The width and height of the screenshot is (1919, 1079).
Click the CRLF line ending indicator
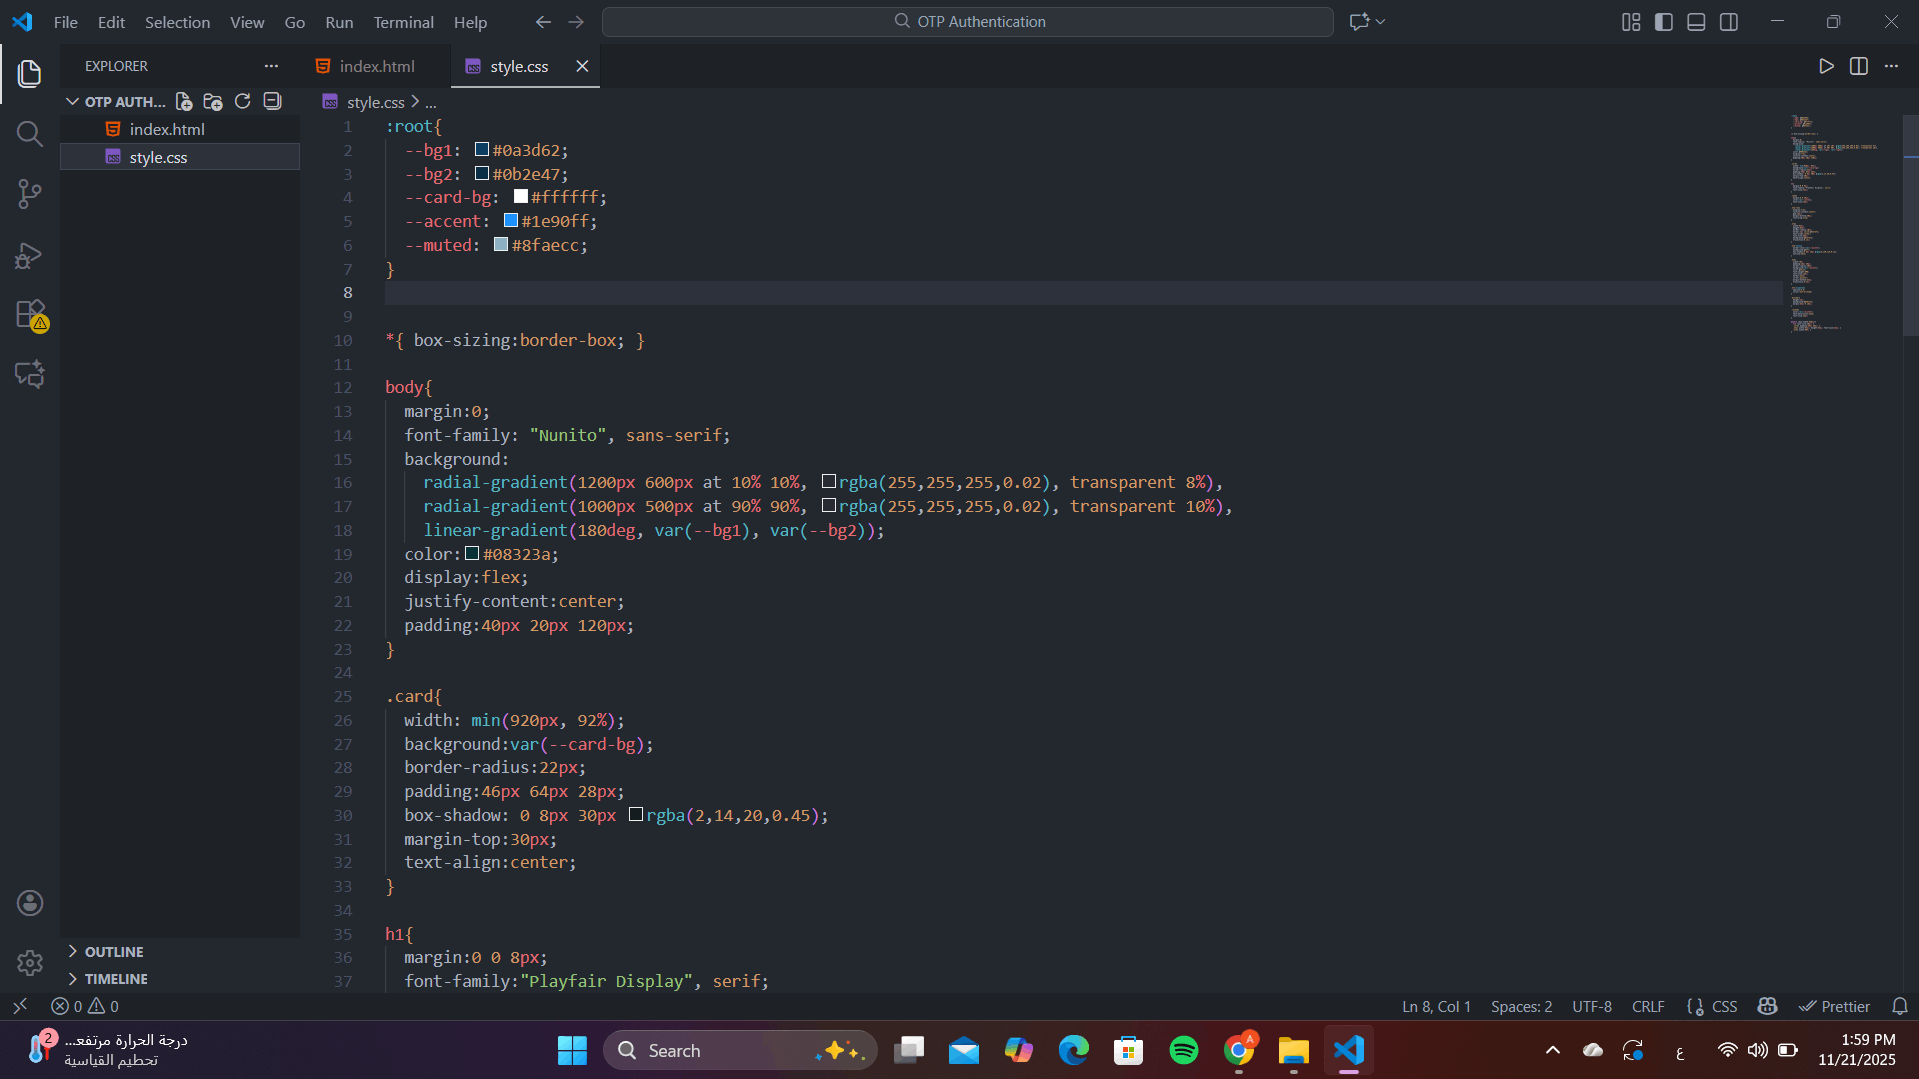tap(1648, 1007)
